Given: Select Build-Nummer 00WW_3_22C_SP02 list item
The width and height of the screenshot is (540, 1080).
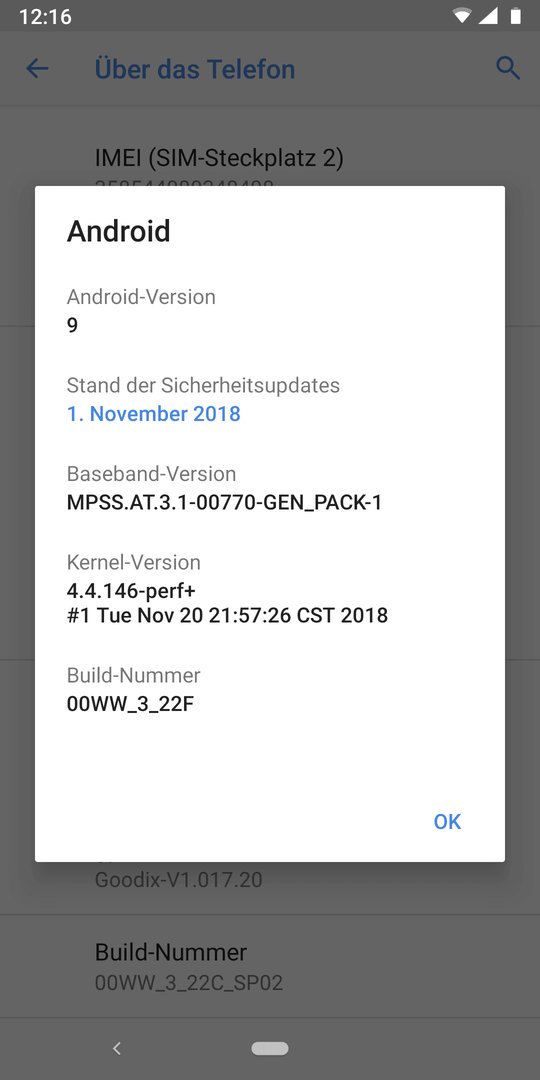Looking at the screenshot, I should pyautogui.click(x=270, y=966).
